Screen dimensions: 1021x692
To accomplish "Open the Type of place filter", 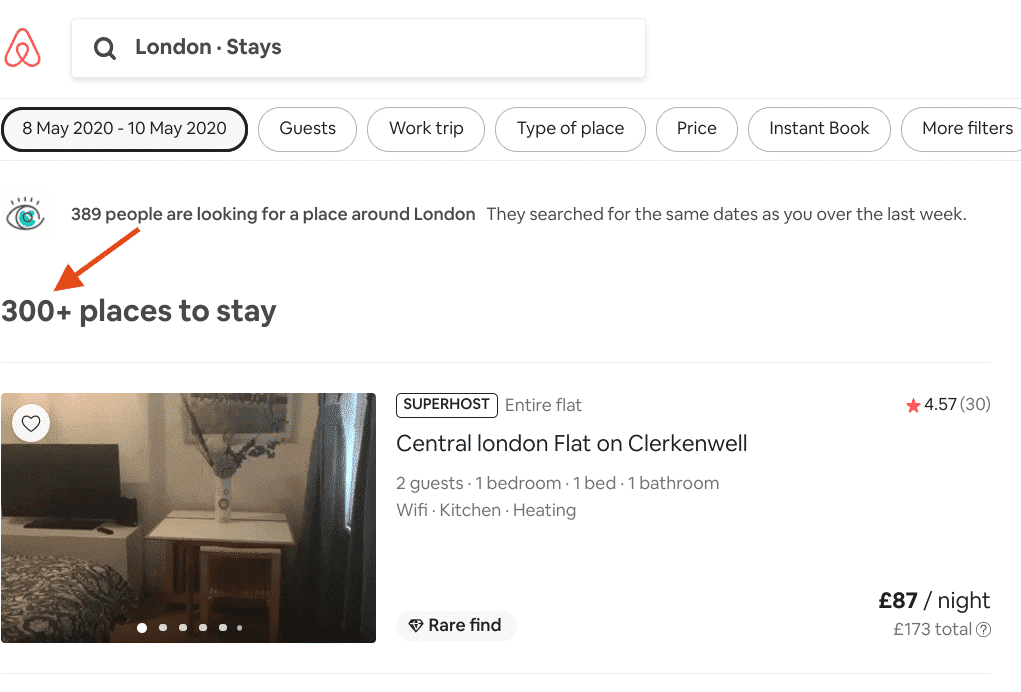I will (570, 129).
